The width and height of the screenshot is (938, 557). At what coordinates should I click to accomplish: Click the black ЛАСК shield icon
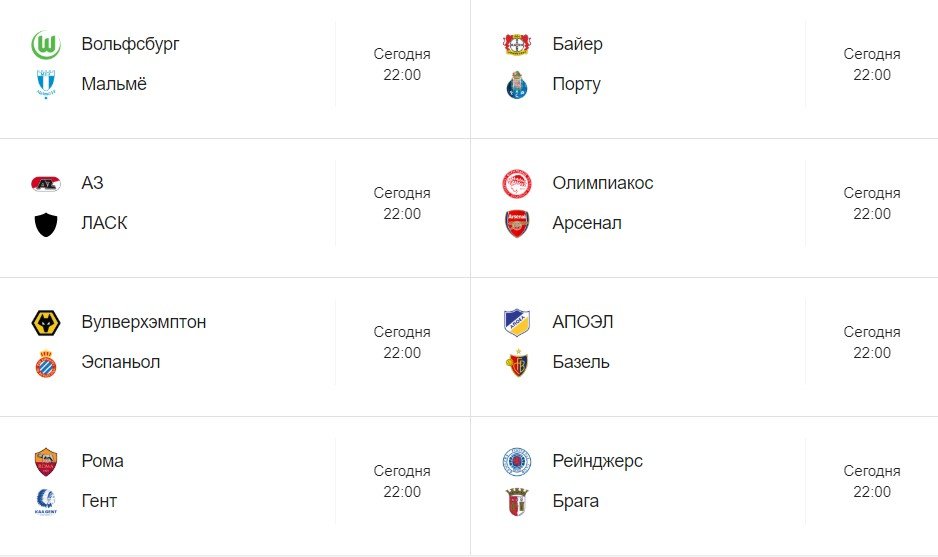(x=46, y=224)
